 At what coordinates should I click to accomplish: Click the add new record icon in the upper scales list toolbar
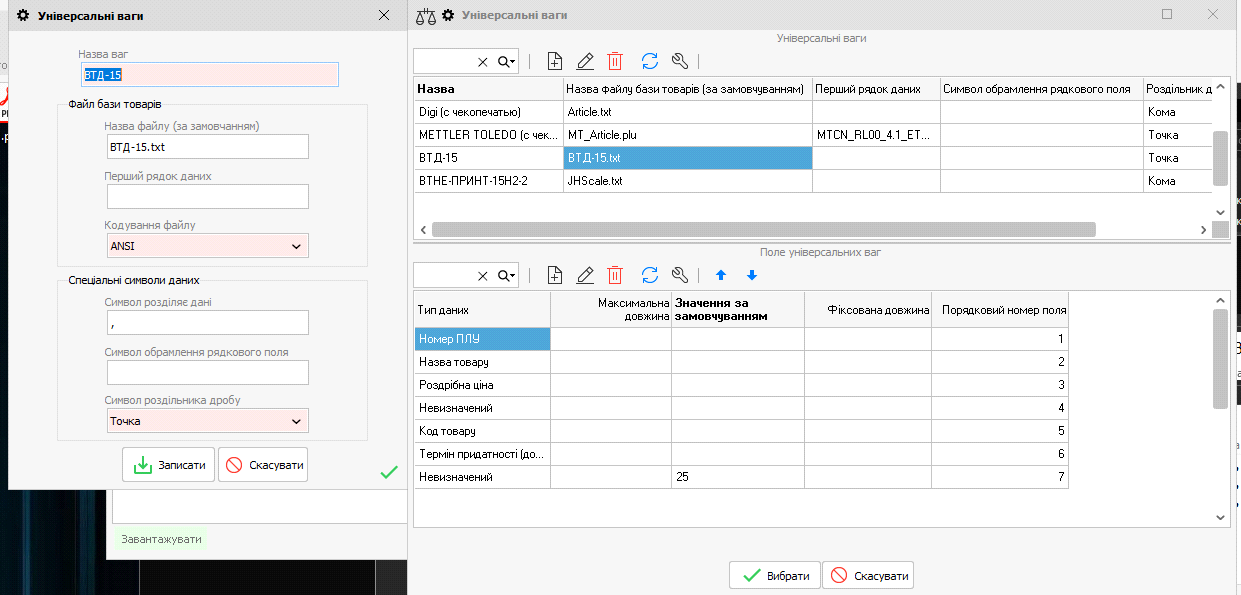coord(556,61)
